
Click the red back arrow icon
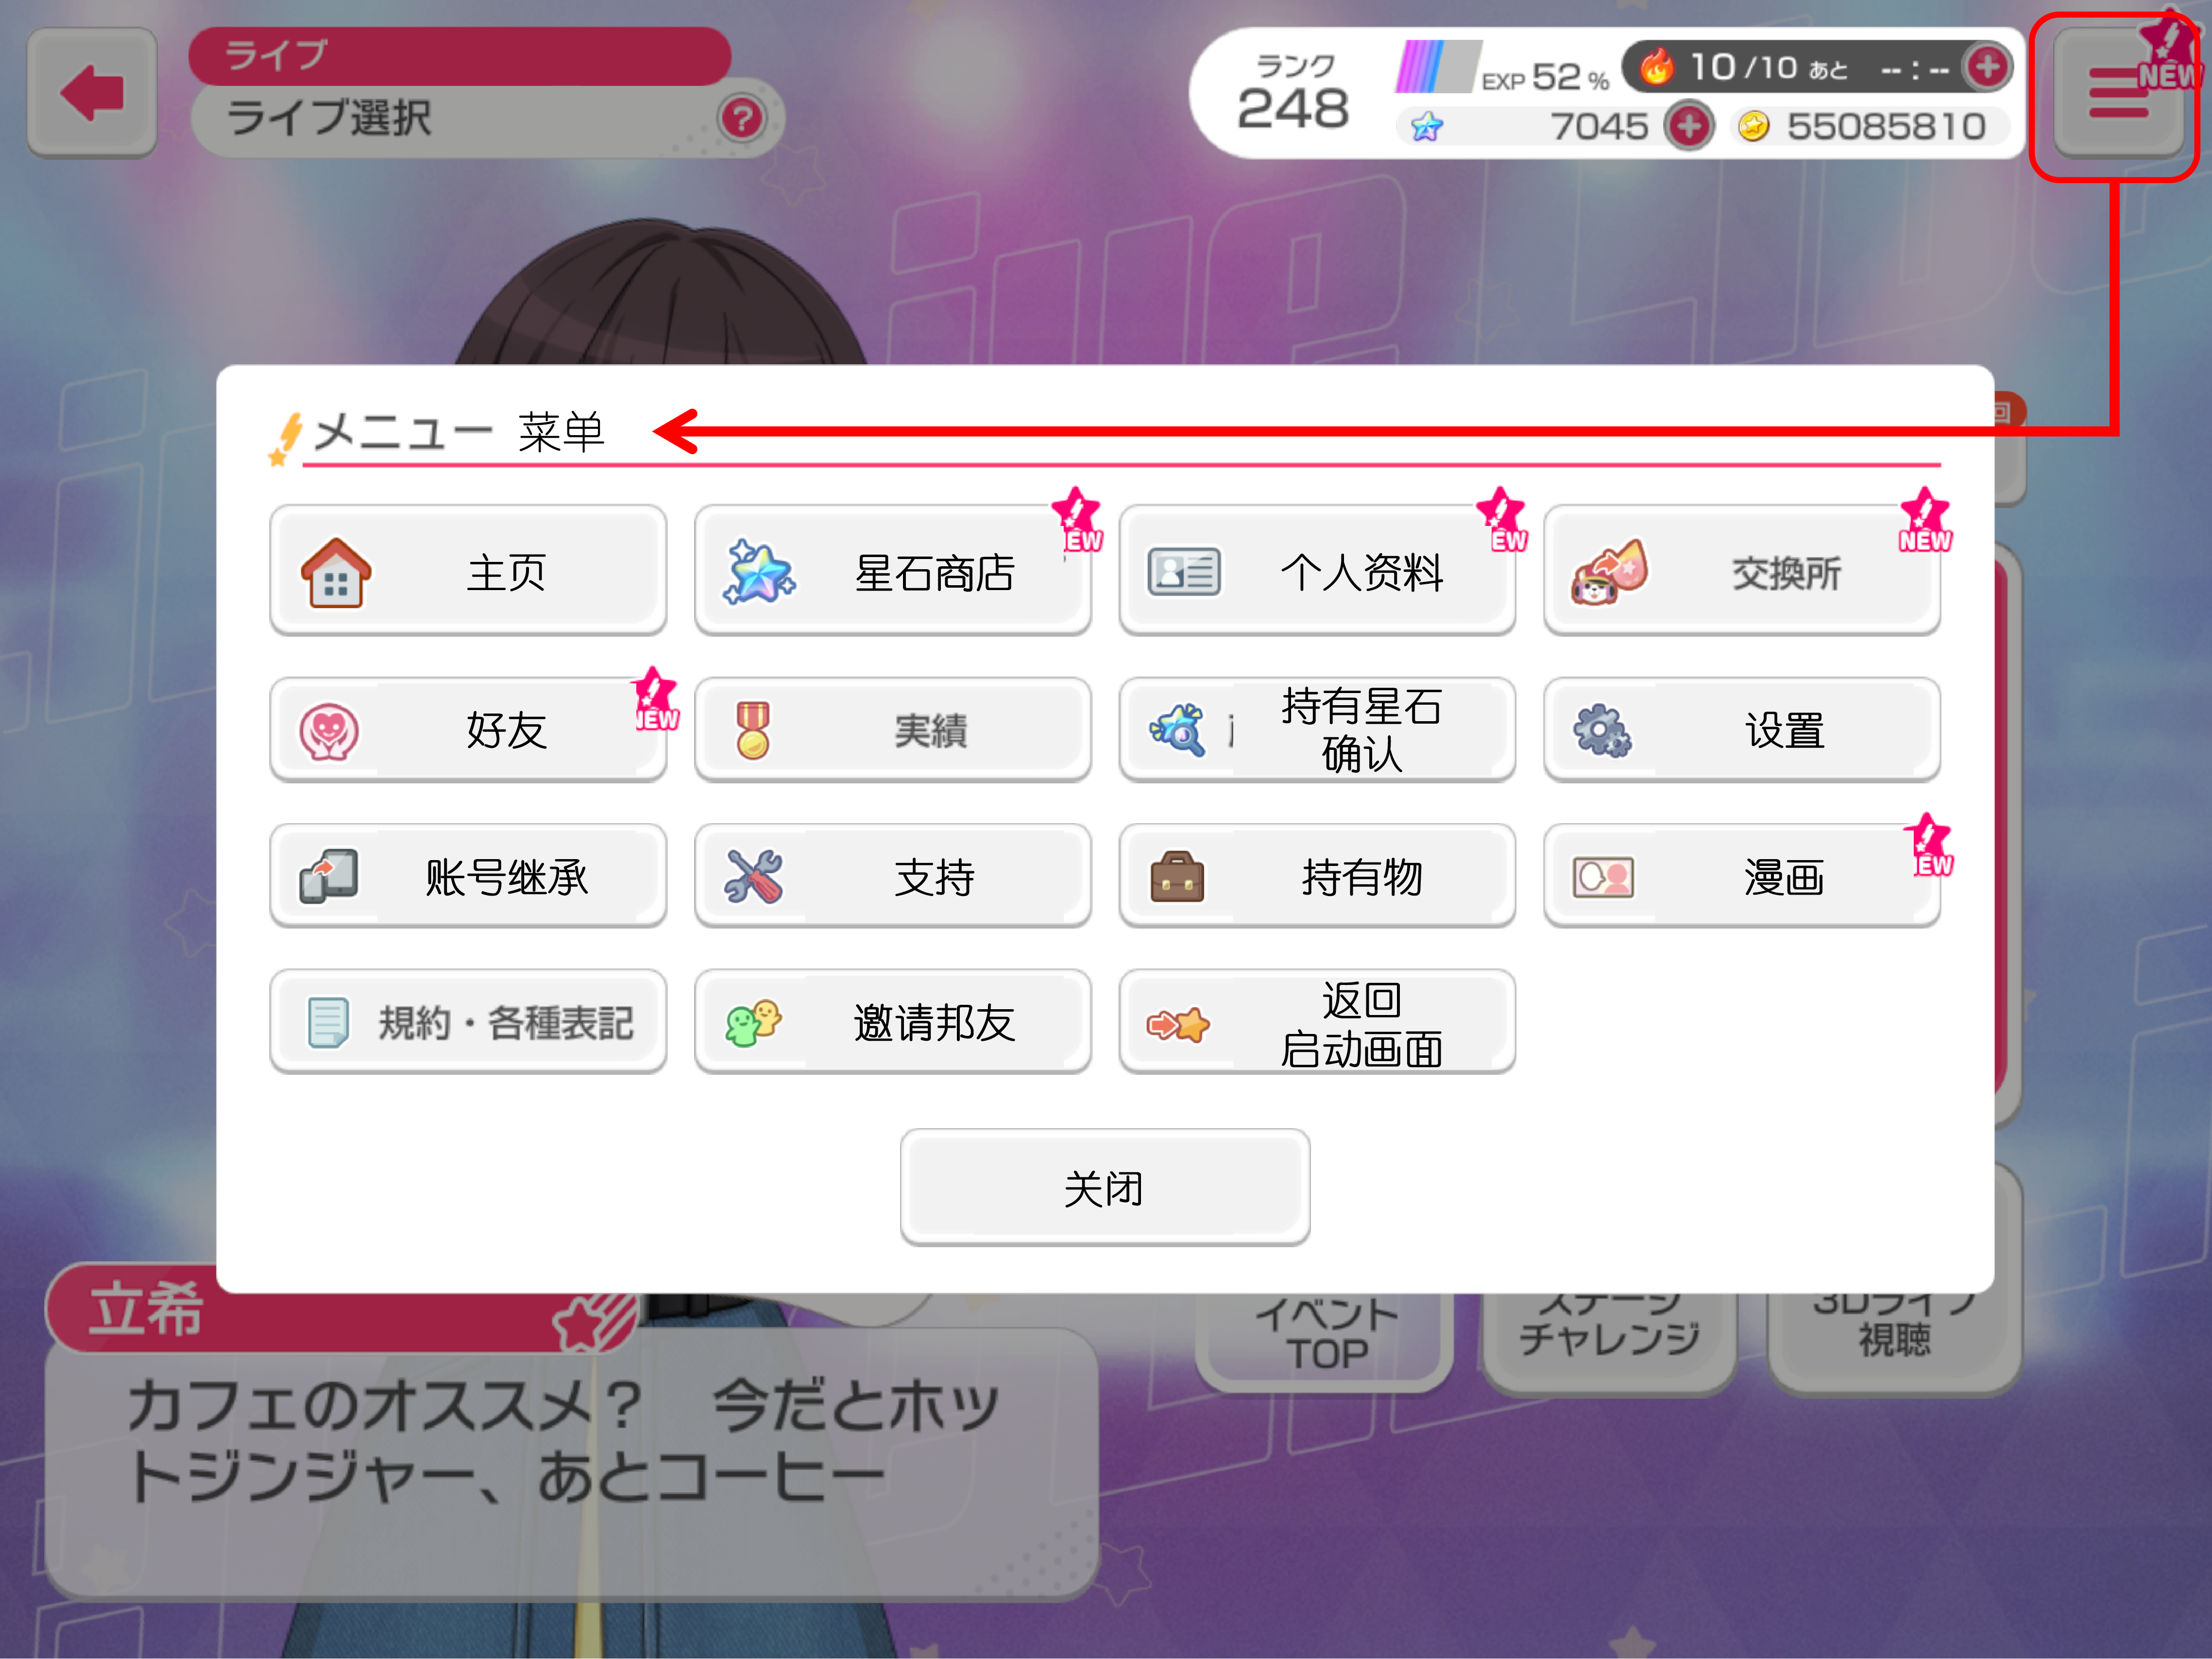tap(92, 93)
